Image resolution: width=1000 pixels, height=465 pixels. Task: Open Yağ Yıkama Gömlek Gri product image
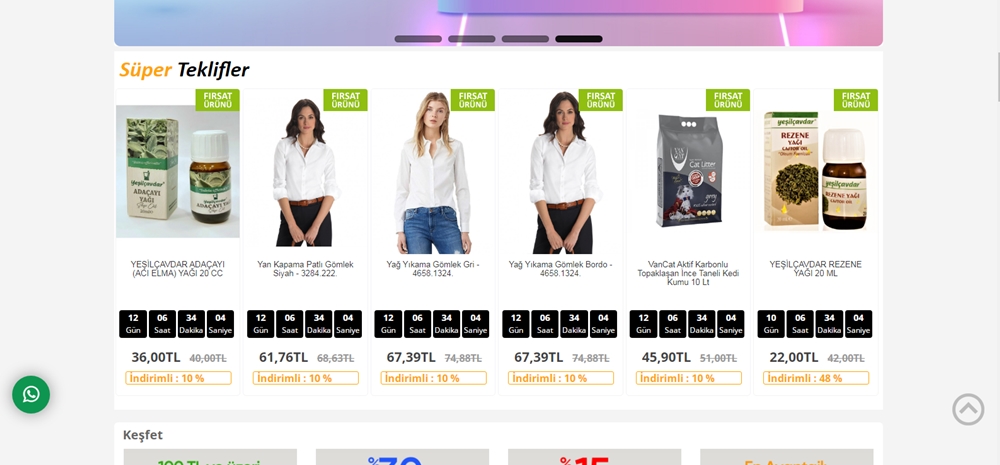point(433,172)
